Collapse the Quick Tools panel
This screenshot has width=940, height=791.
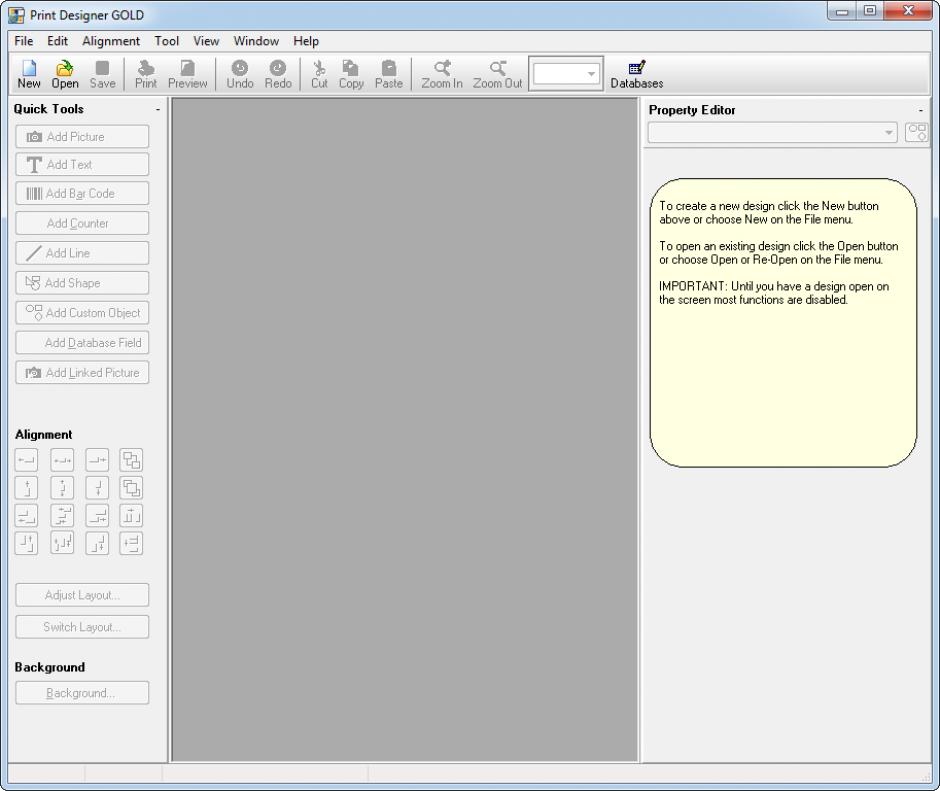pyautogui.click(x=158, y=109)
